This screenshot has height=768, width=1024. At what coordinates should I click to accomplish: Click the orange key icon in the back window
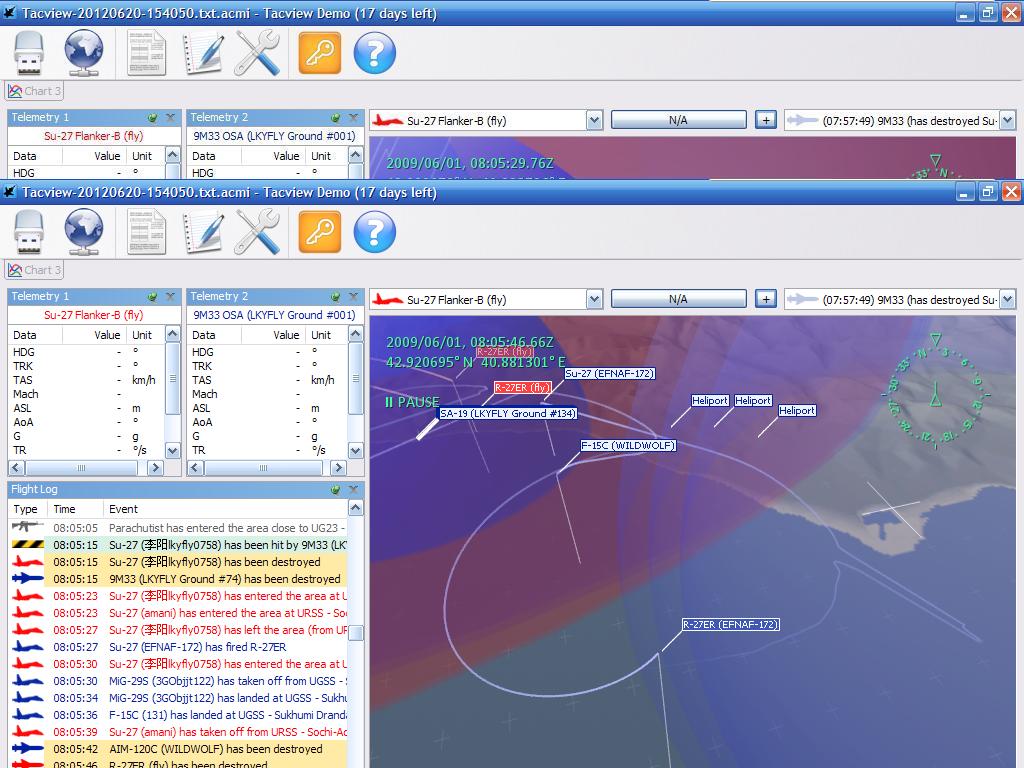click(x=320, y=52)
